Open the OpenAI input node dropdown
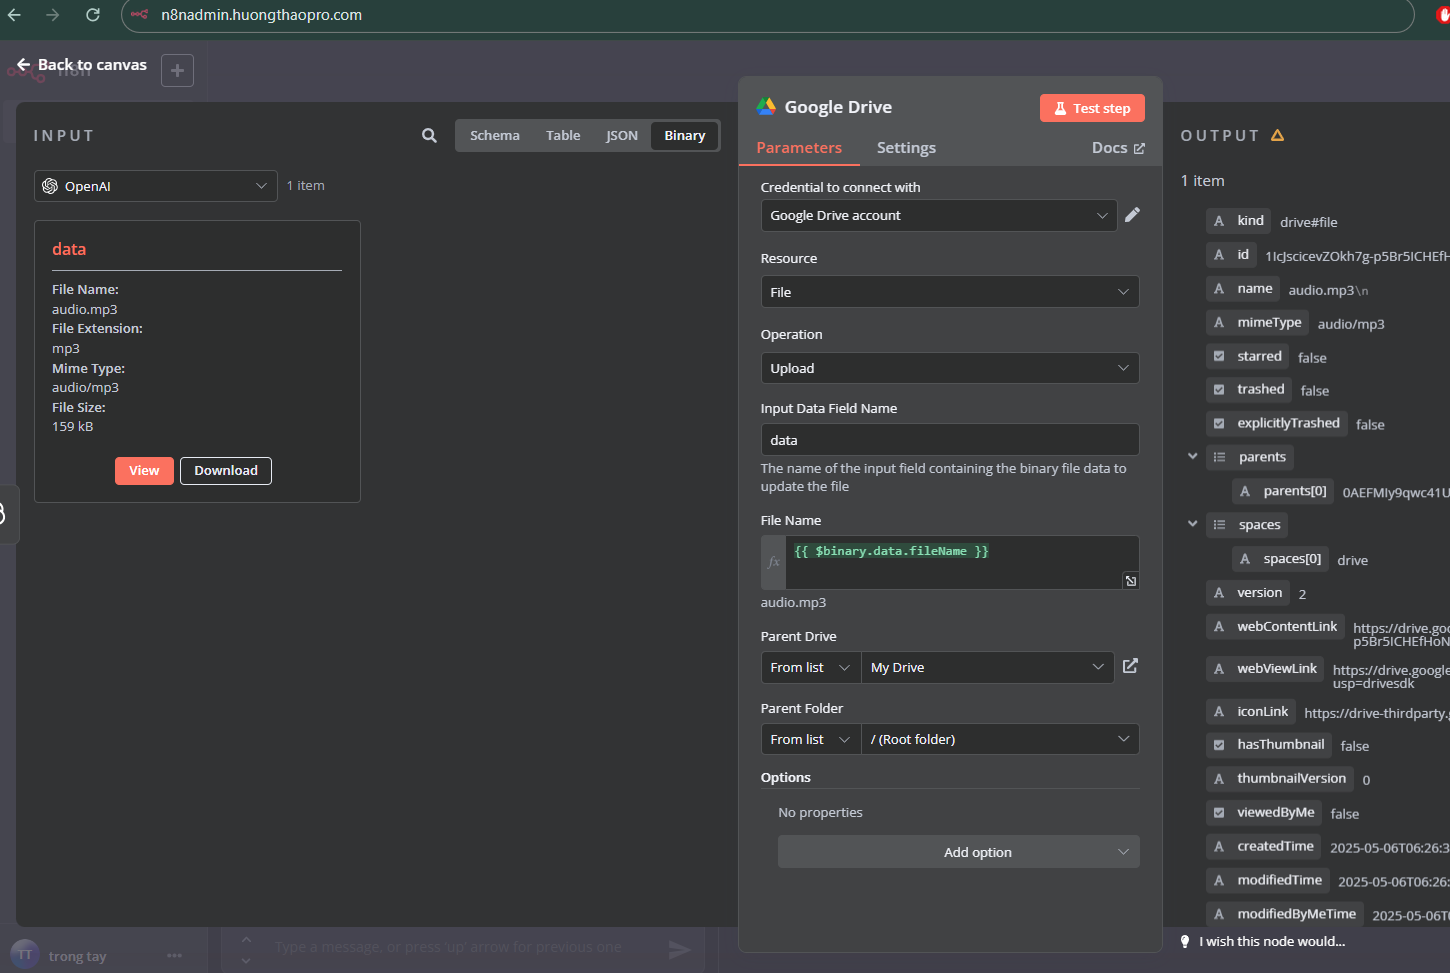 (x=156, y=186)
